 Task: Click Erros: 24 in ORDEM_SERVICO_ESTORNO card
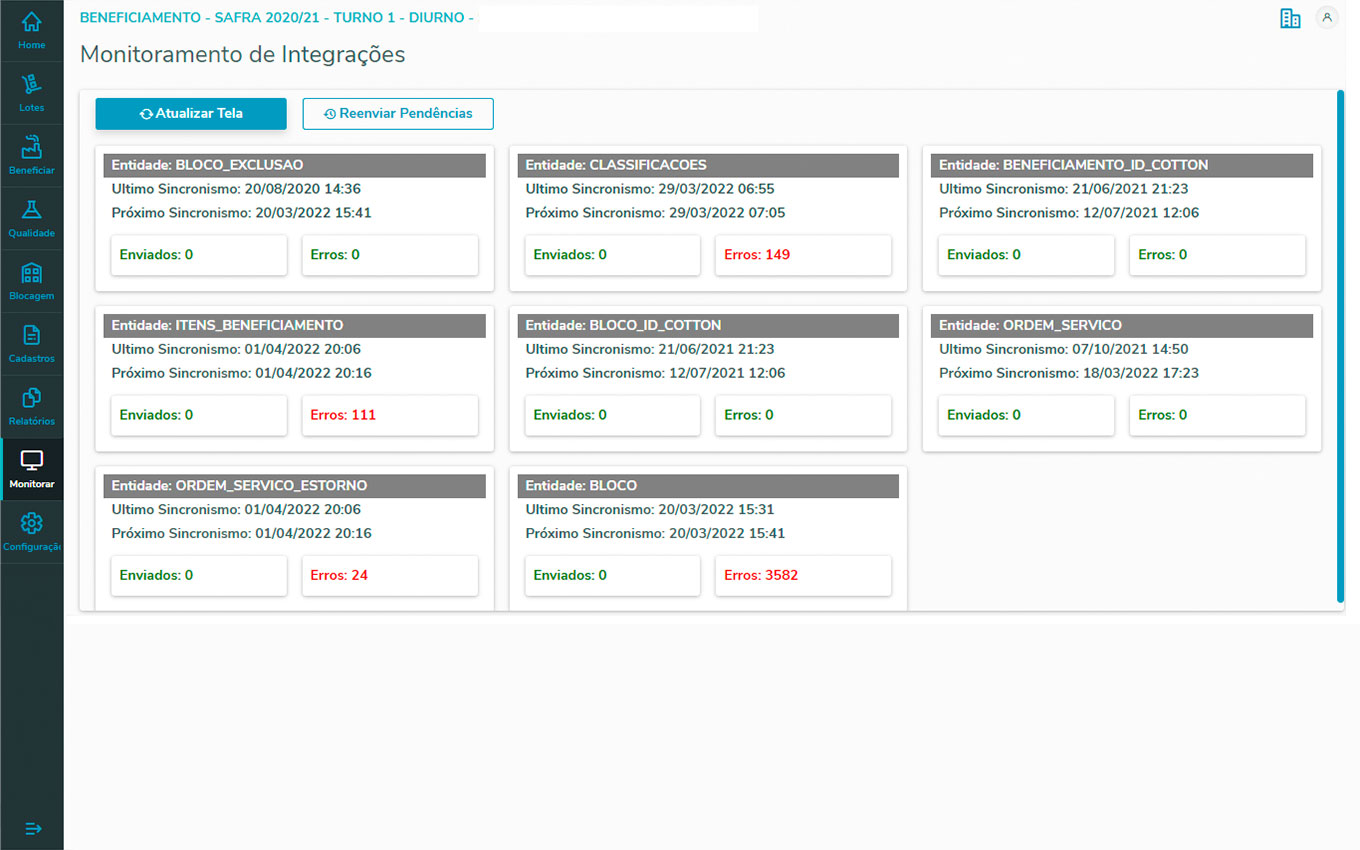[390, 575]
